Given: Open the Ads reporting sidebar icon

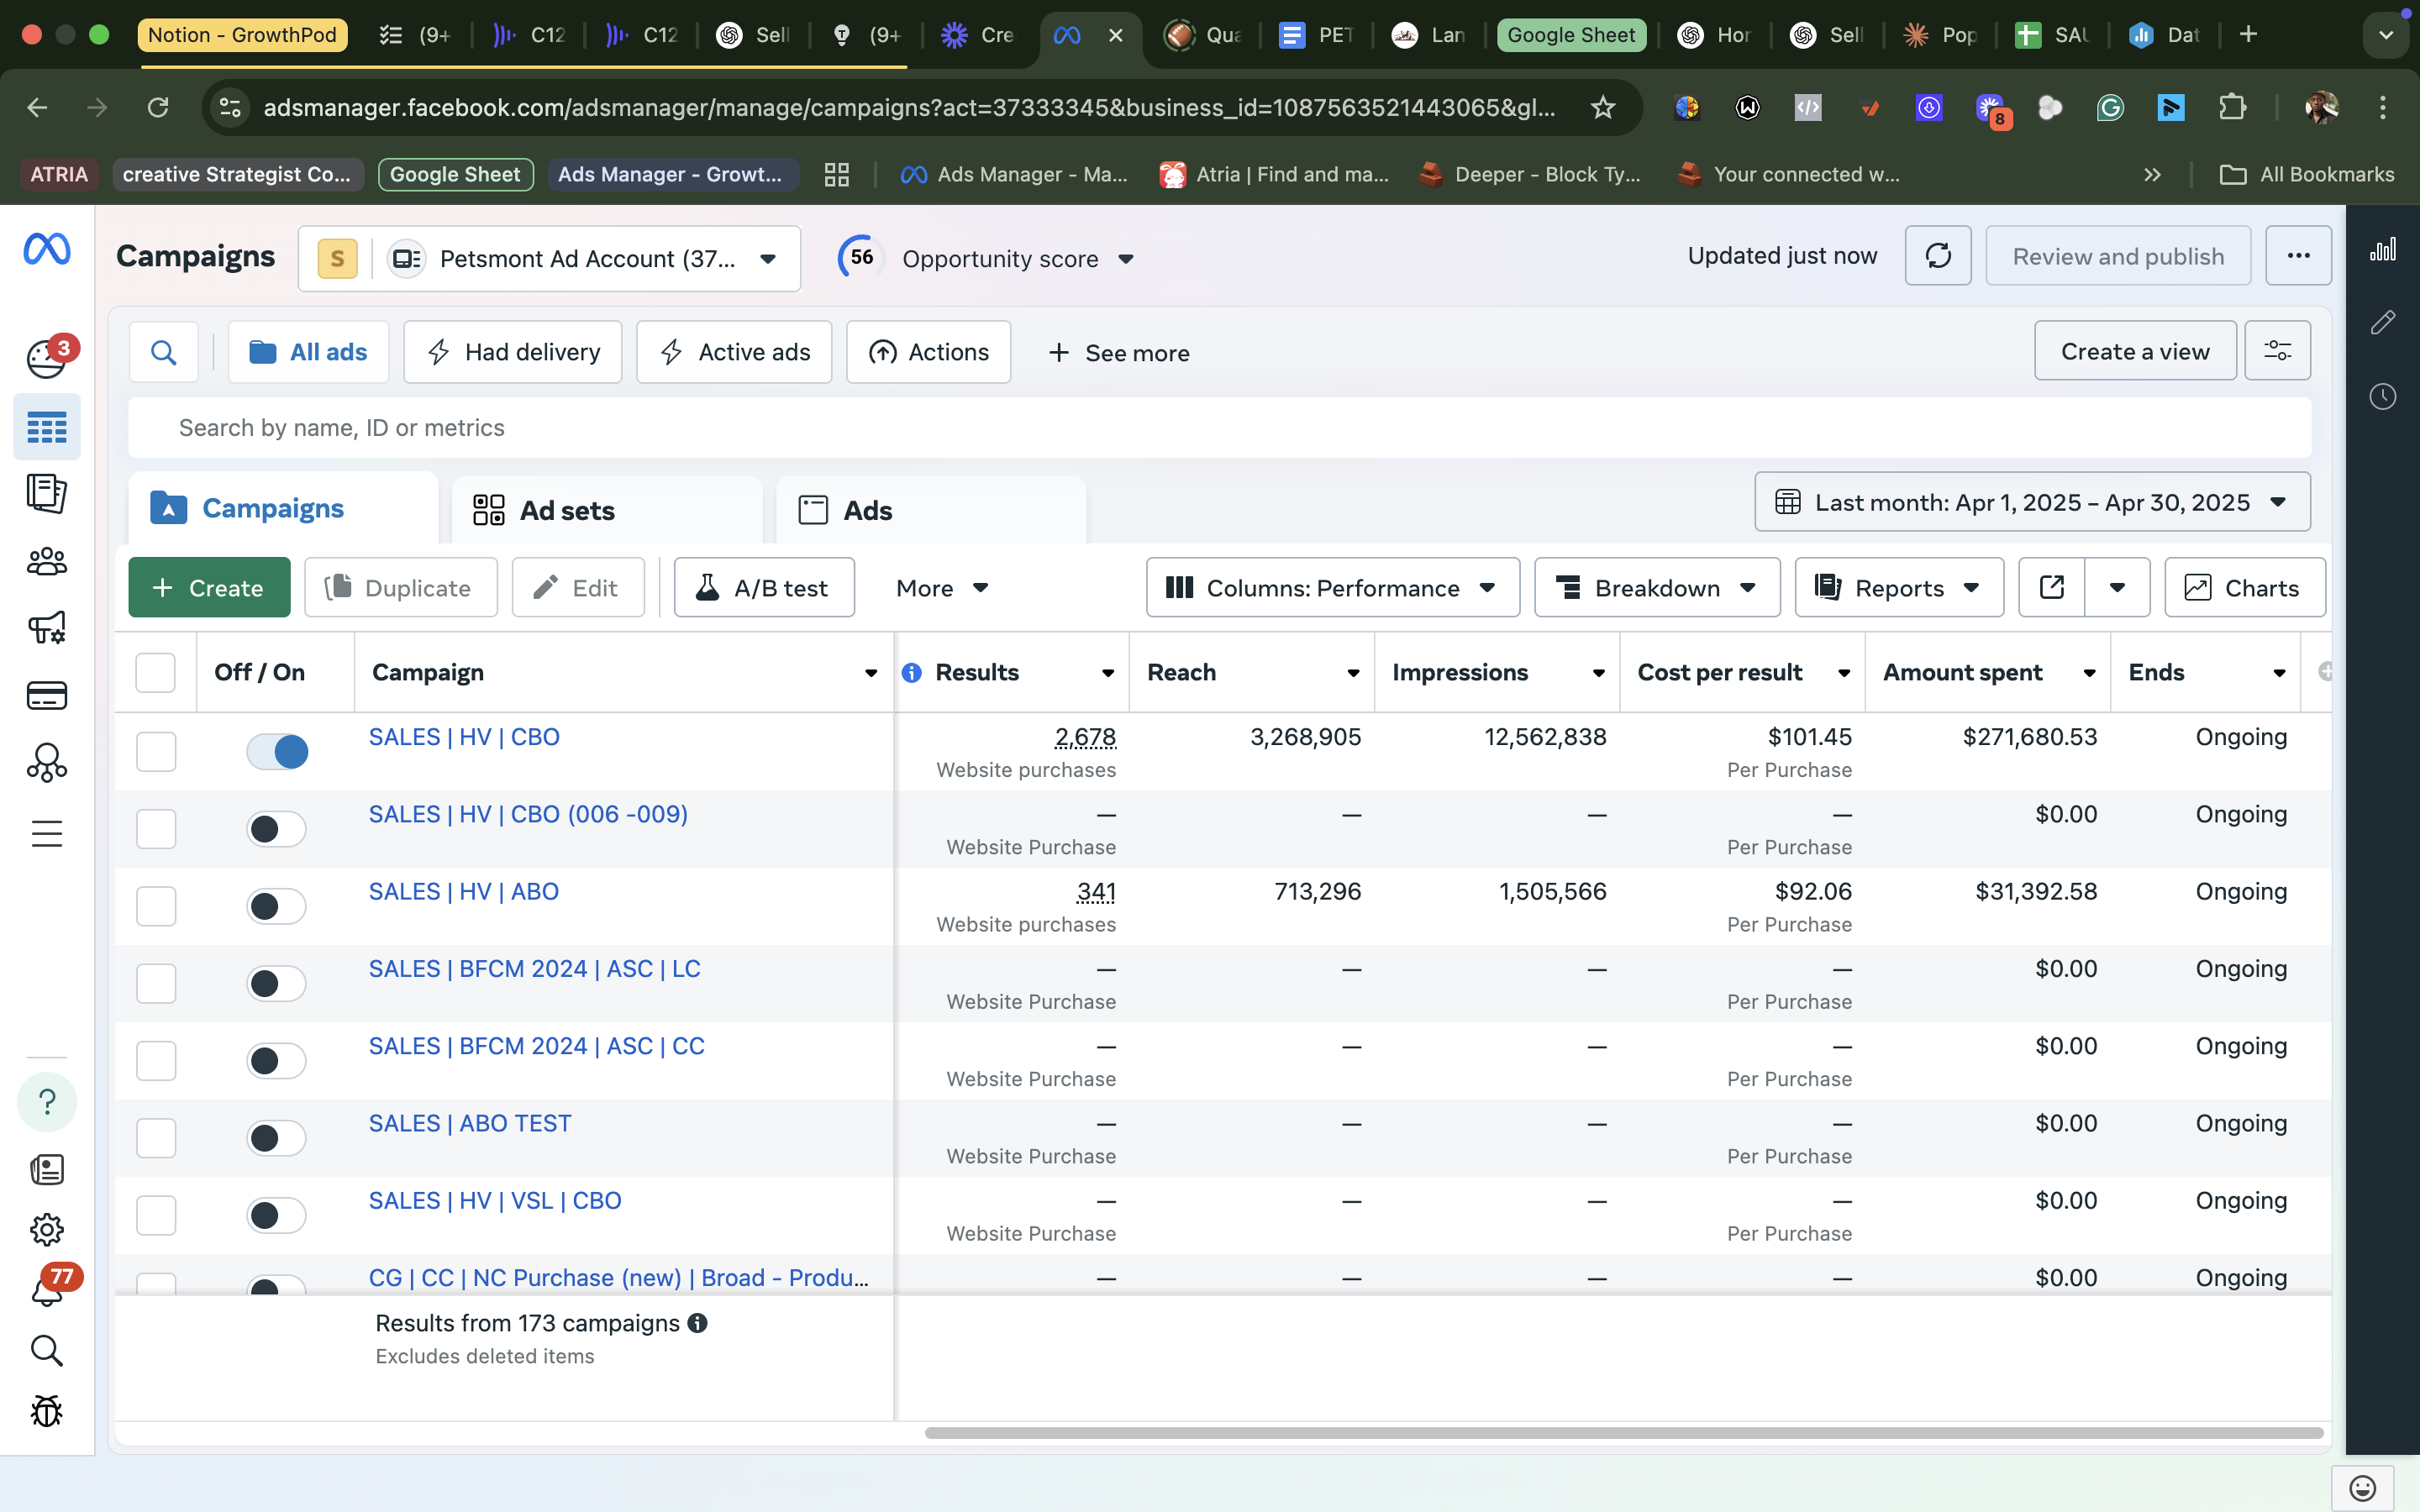Looking at the screenshot, I should click(47, 494).
